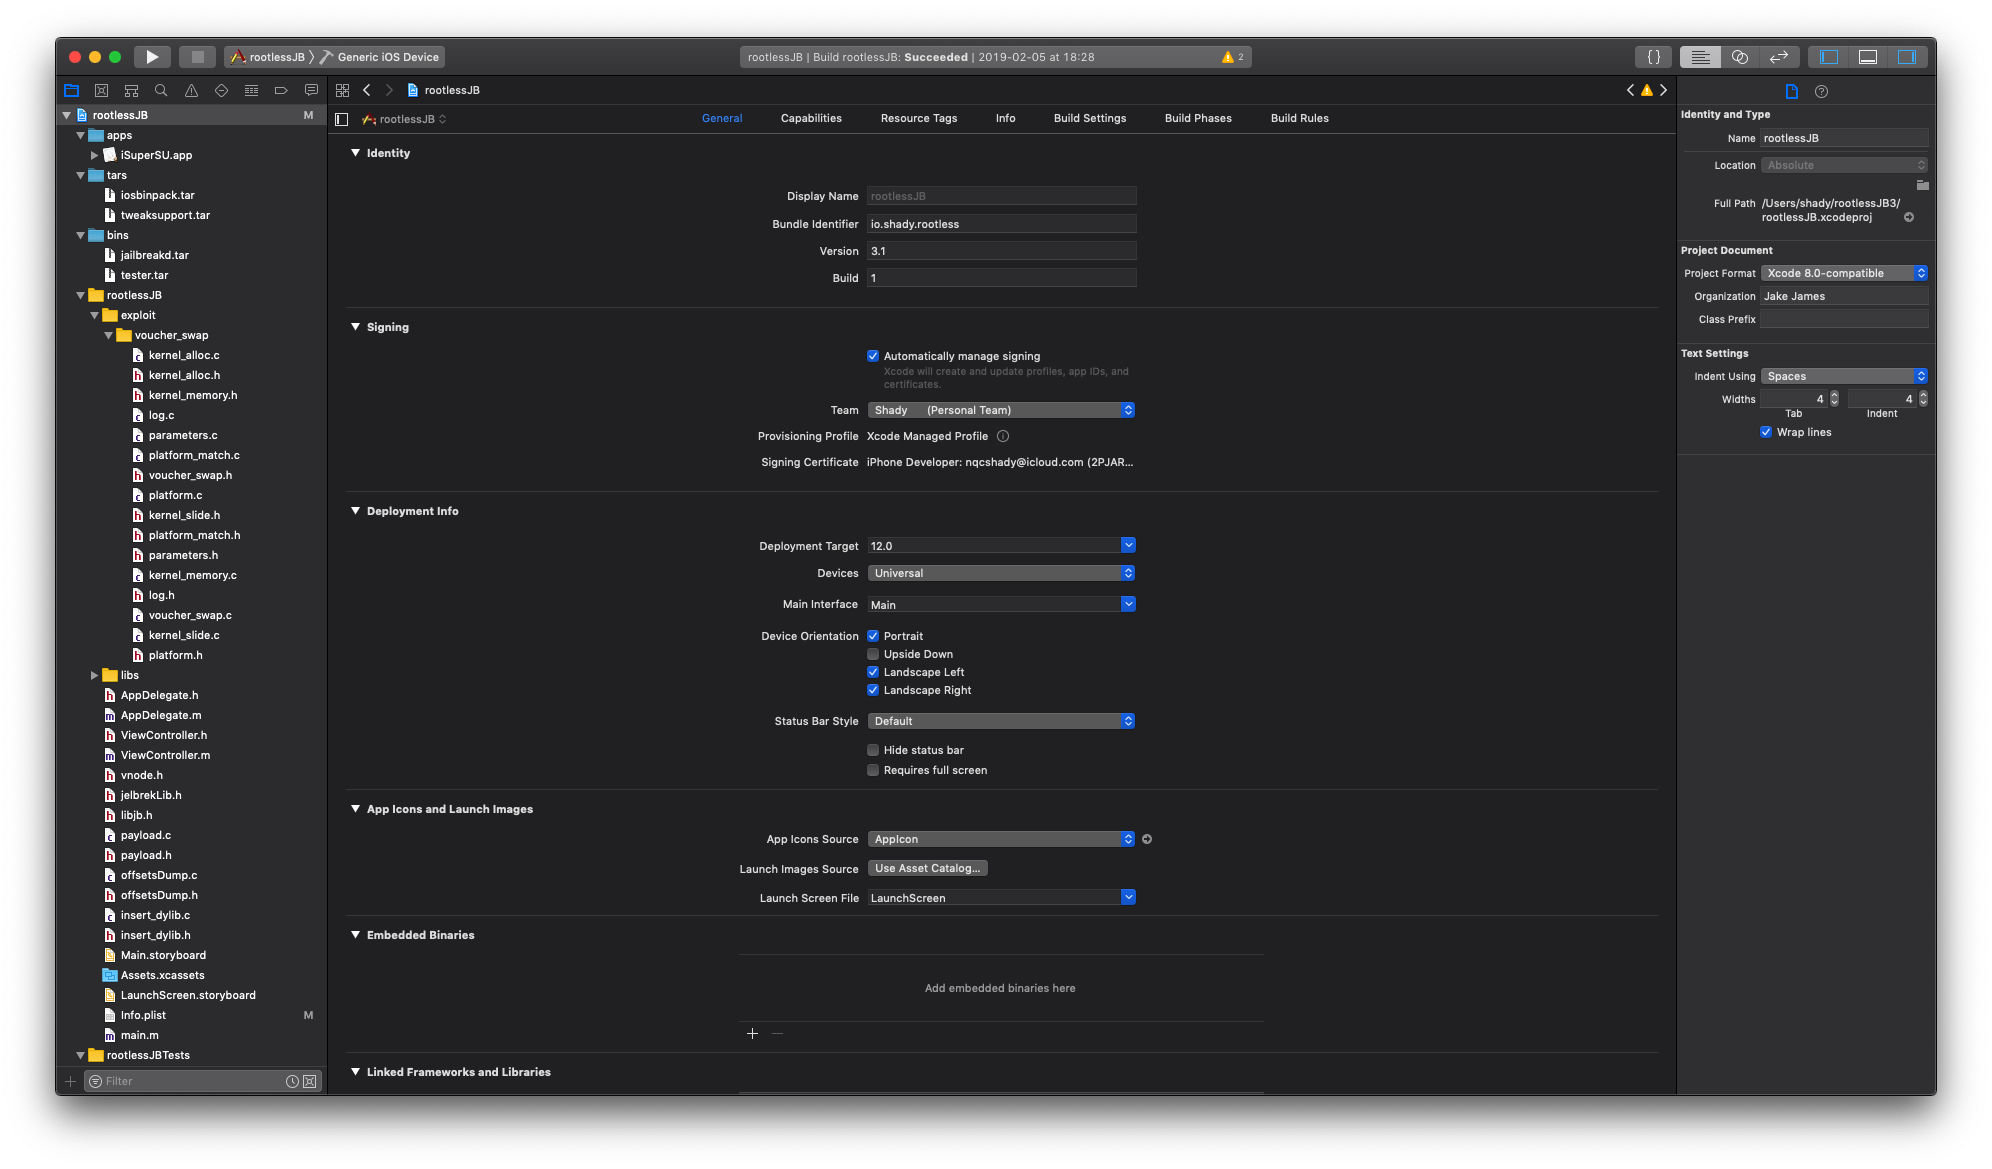Click Provisioning Profile info icon
This screenshot has height=1169, width=1992.
(x=1003, y=436)
